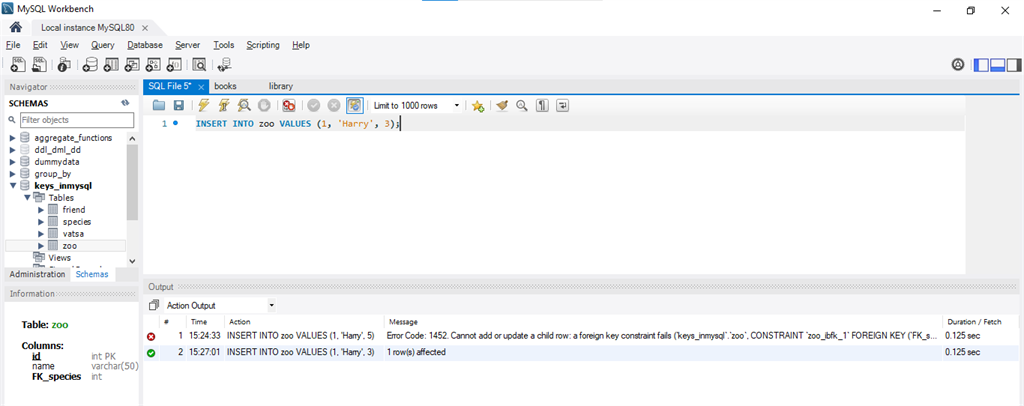Screen dimensions: 1024x406
Task: Open find panel magnifier icon
Action: pyautogui.click(x=522, y=105)
